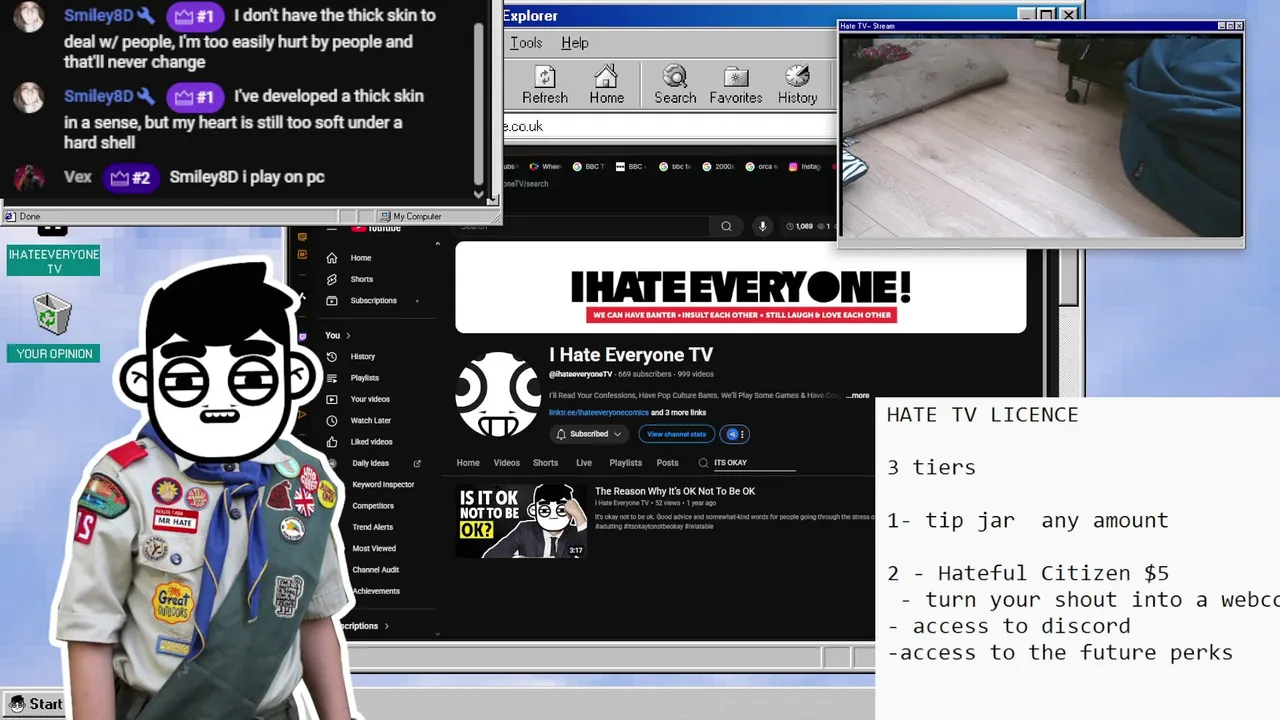Open 'The Reason Why It's OK Not To Be OK' title
The image size is (1280, 720).
(x=675, y=491)
